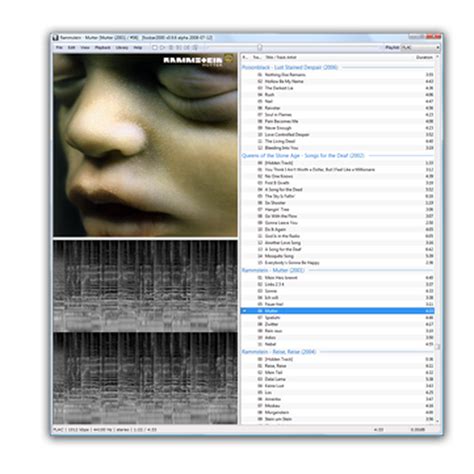Select track 'Keine Lust'
The height and width of the screenshot is (474, 474).
[x=337, y=386]
